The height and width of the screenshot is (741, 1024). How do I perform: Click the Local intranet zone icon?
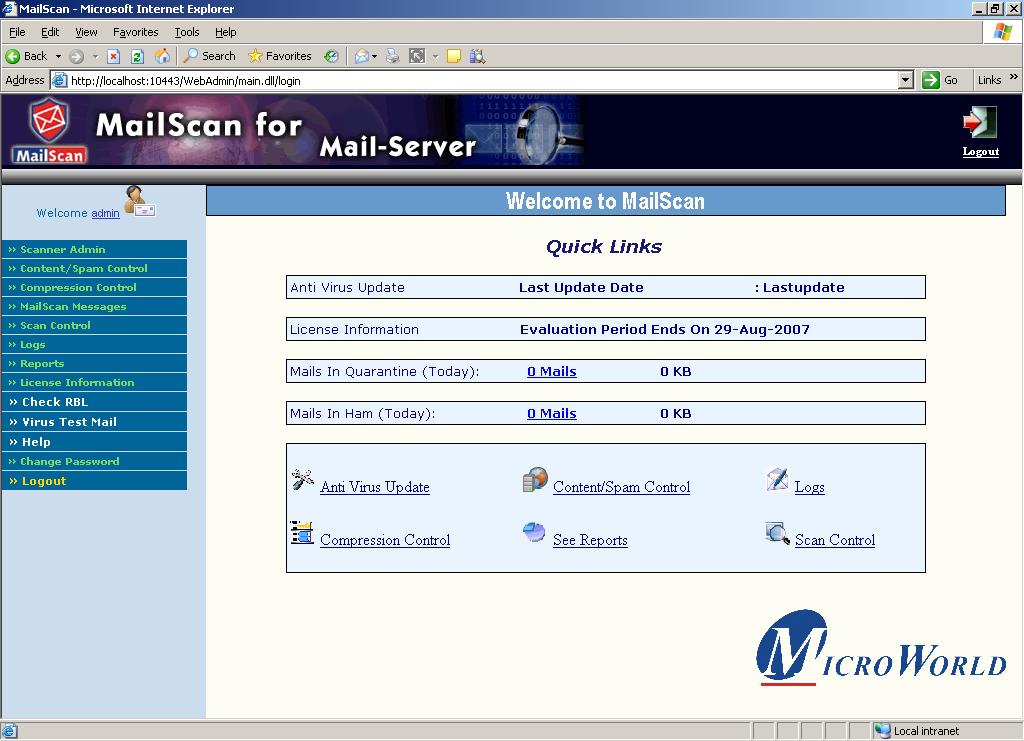(882, 731)
